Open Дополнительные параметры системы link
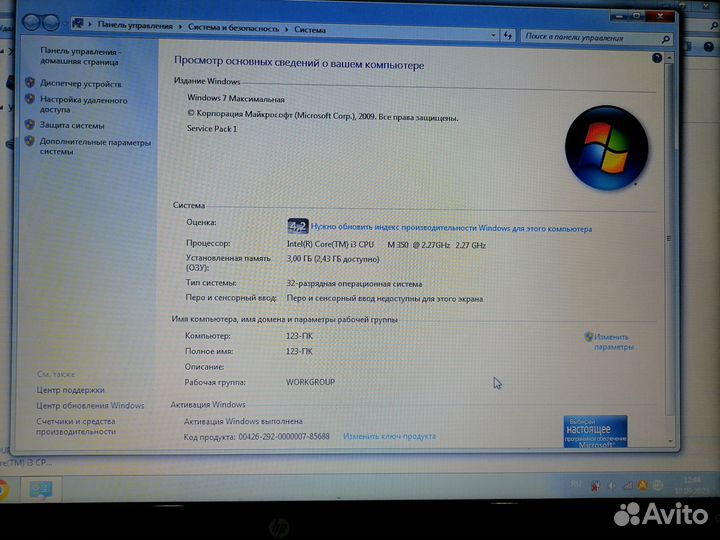The image size is (720, 540). point(95,146)
